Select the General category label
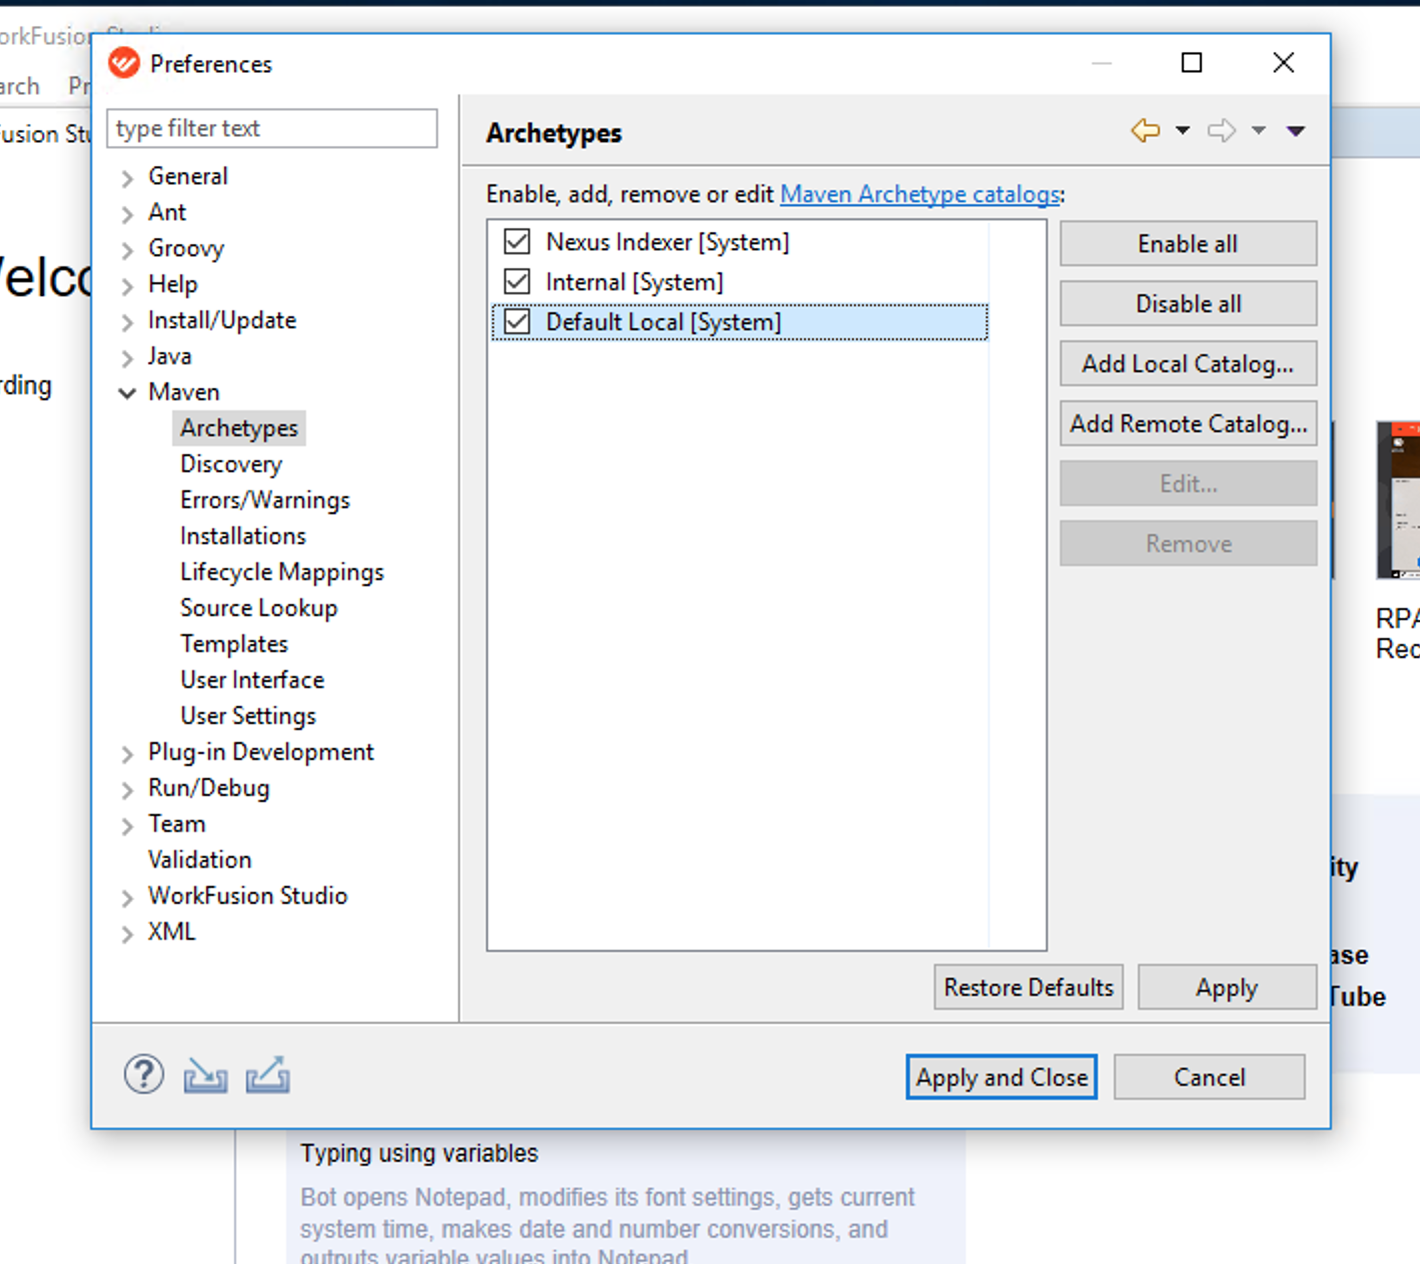The image size is (1420, 1264). pos(188,176)
